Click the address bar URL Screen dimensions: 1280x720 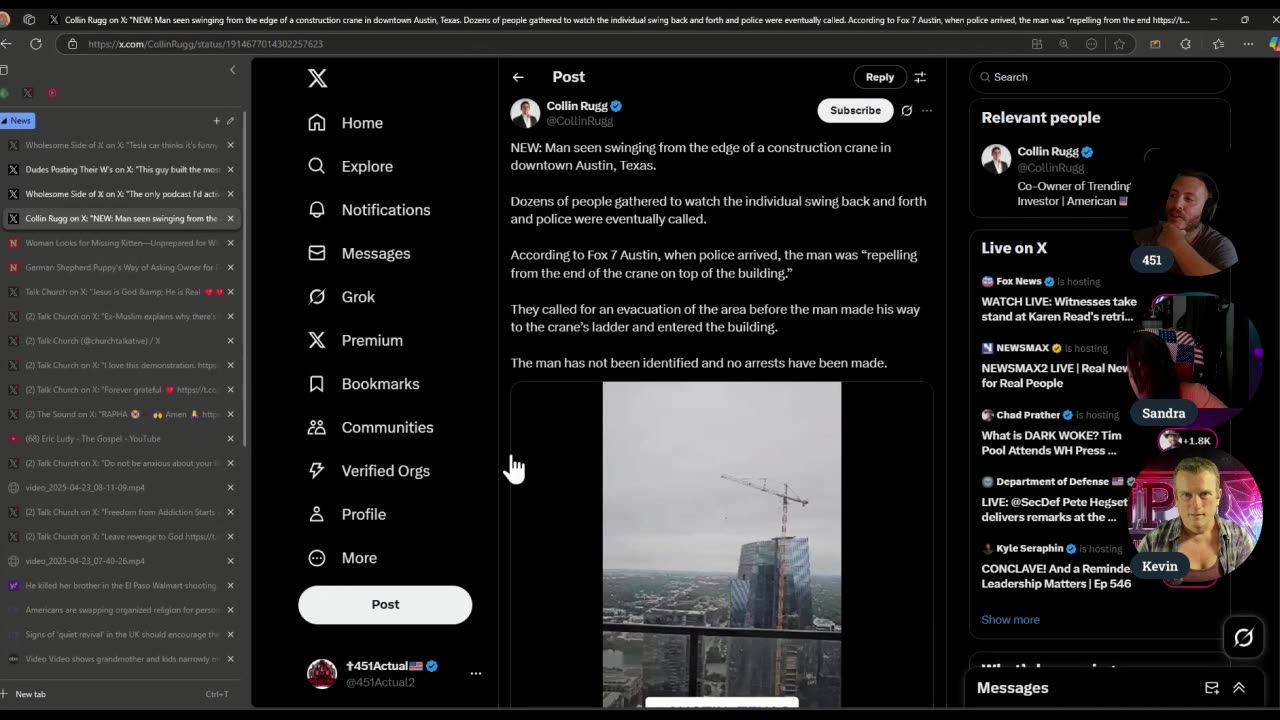(x=205, y=44)
